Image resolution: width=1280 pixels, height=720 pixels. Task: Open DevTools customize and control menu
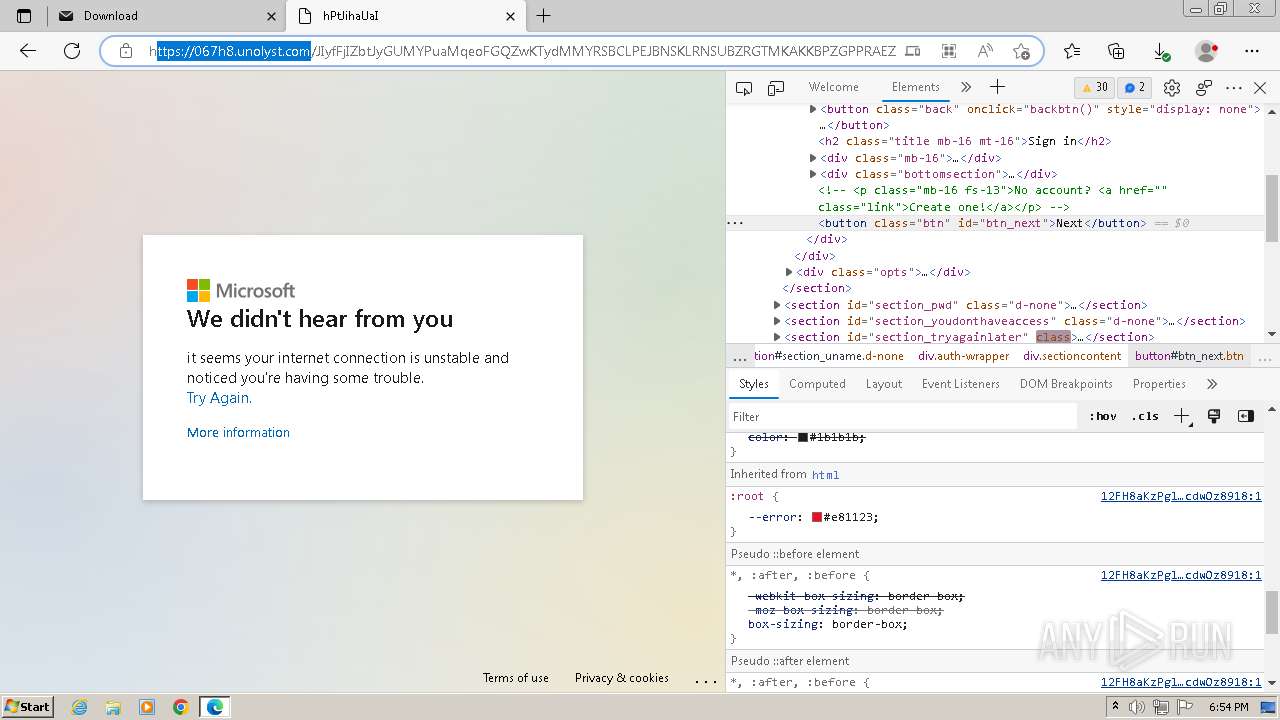(1234, 88)
